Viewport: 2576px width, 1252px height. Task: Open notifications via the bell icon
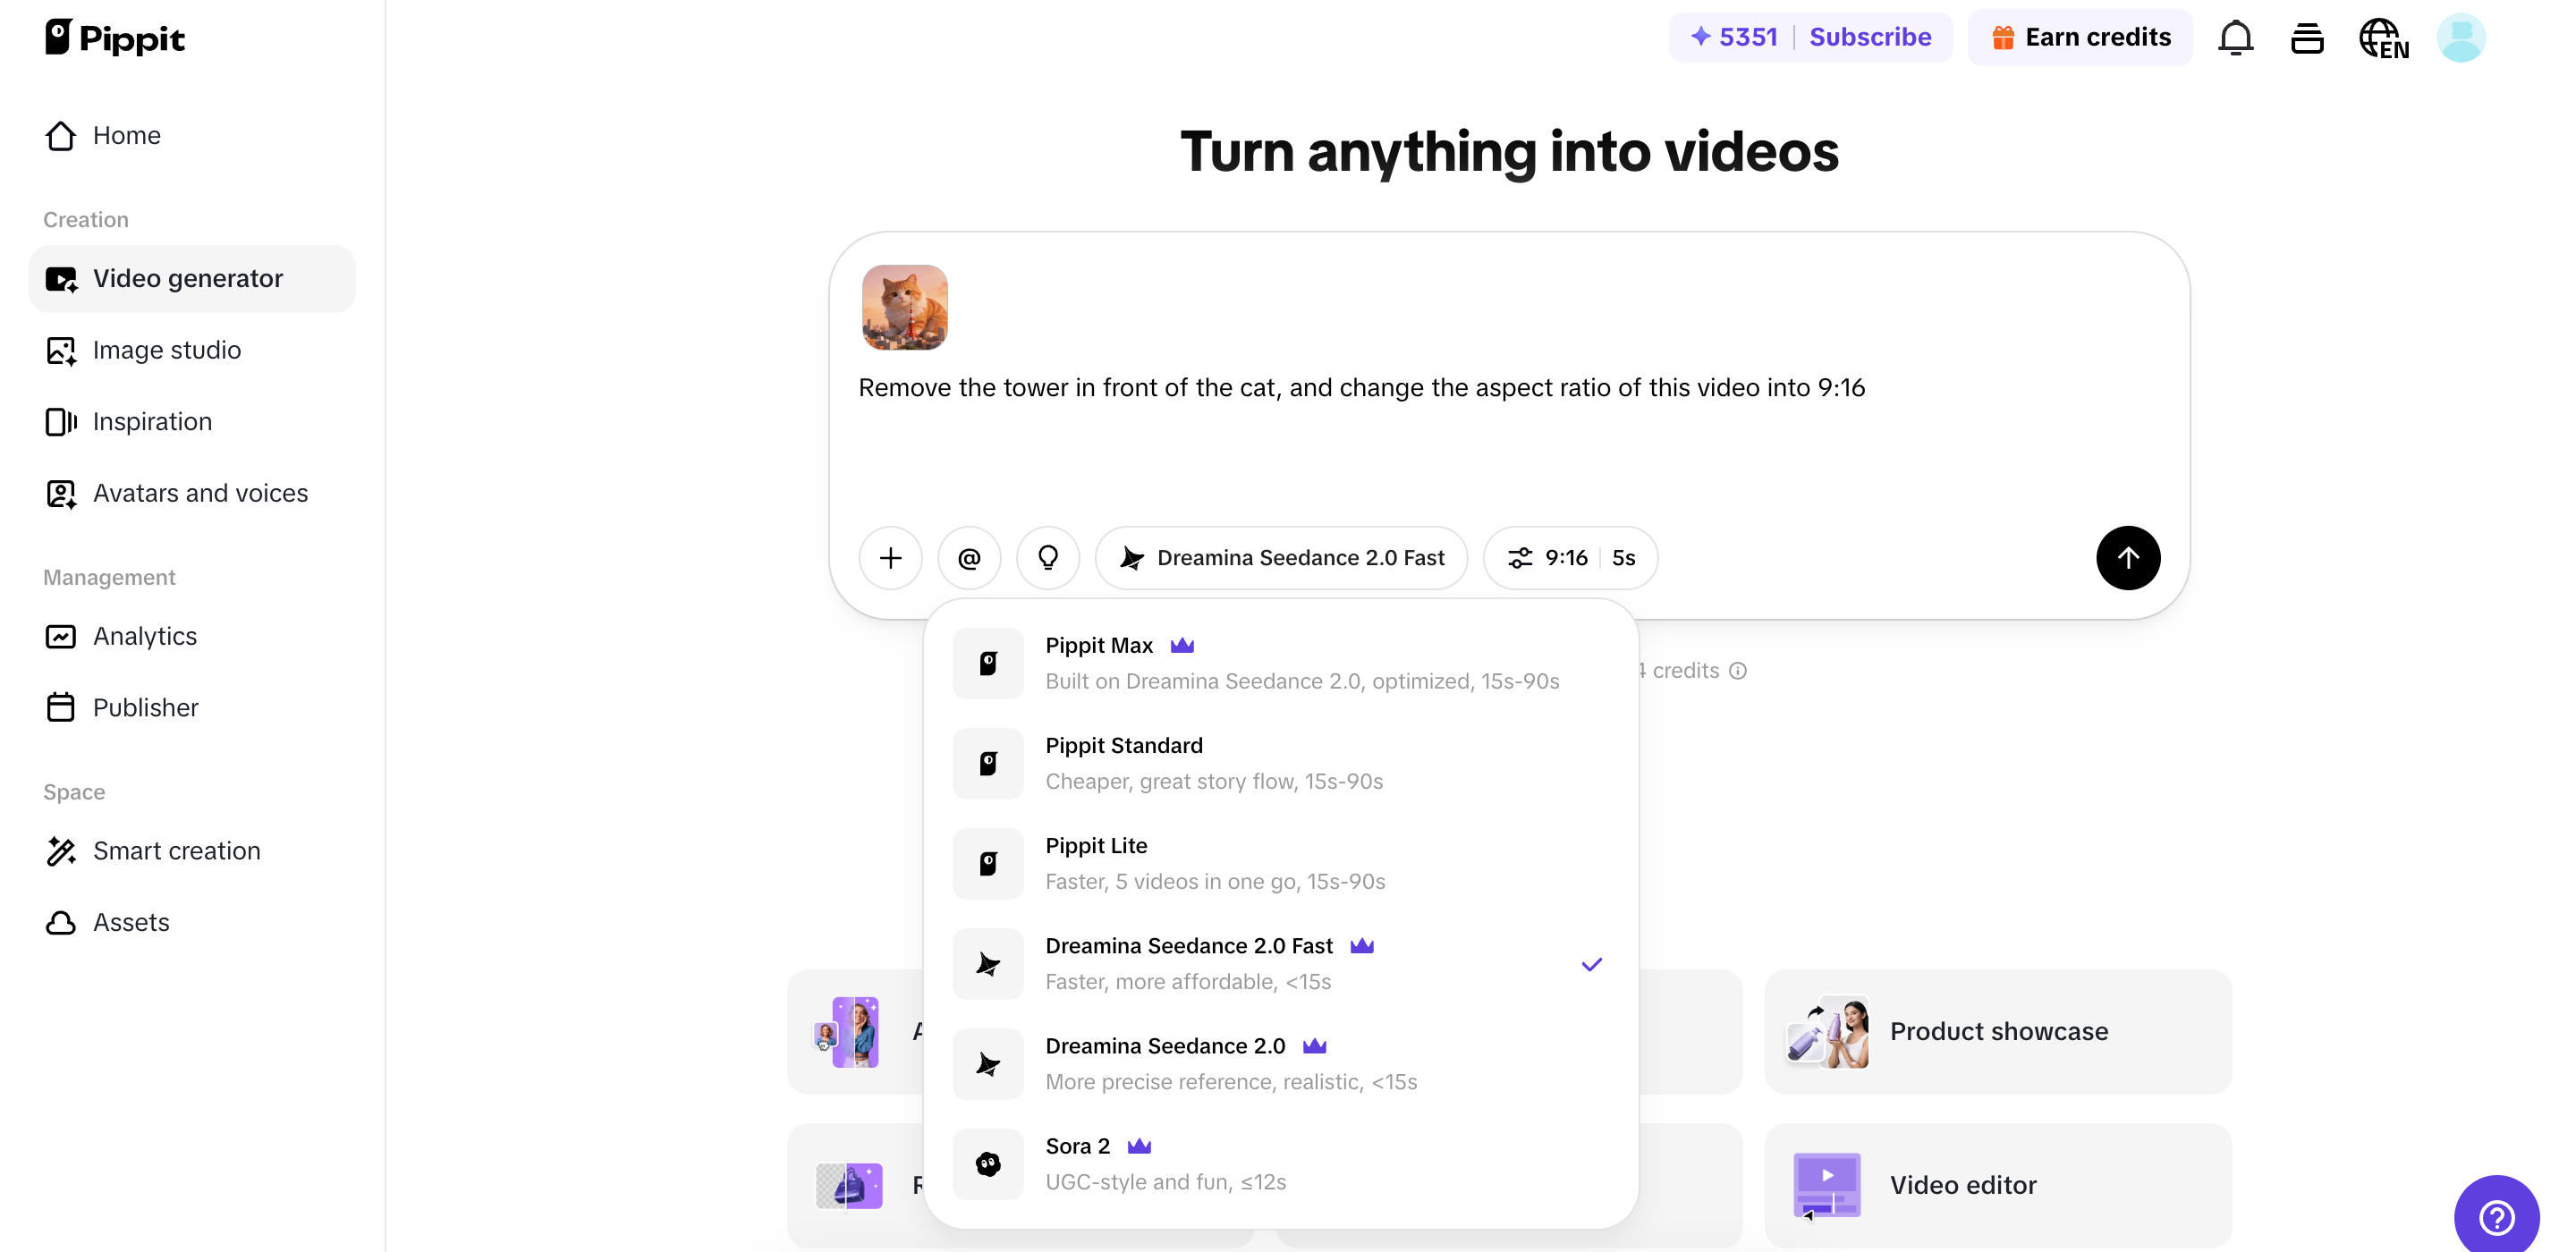click(2236, 37)
